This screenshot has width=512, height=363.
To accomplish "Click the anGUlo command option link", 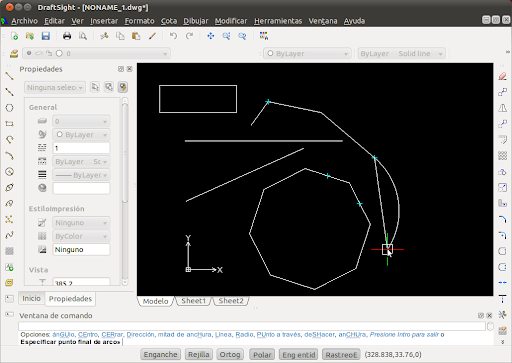I will point(63,334).
